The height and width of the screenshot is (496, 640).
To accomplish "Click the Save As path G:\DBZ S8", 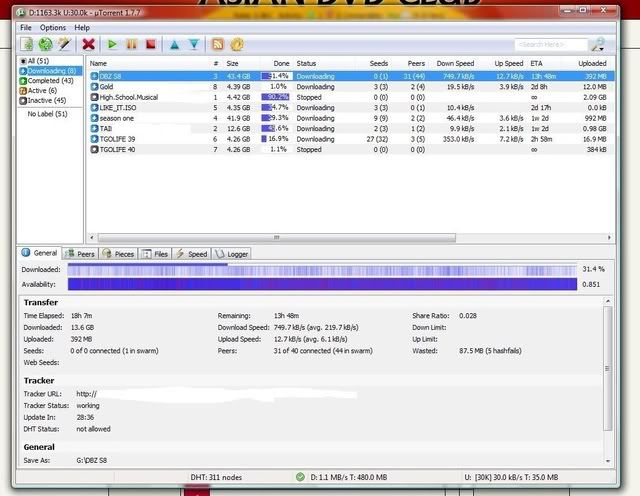I will point(92,460).
